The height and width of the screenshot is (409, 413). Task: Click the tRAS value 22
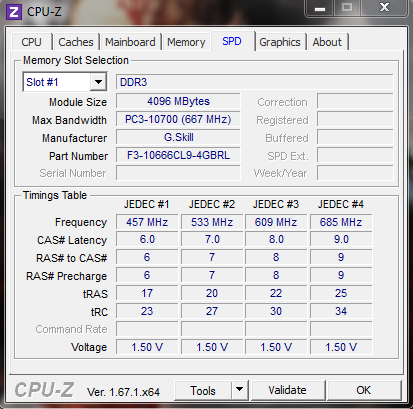tap(276, 293)
